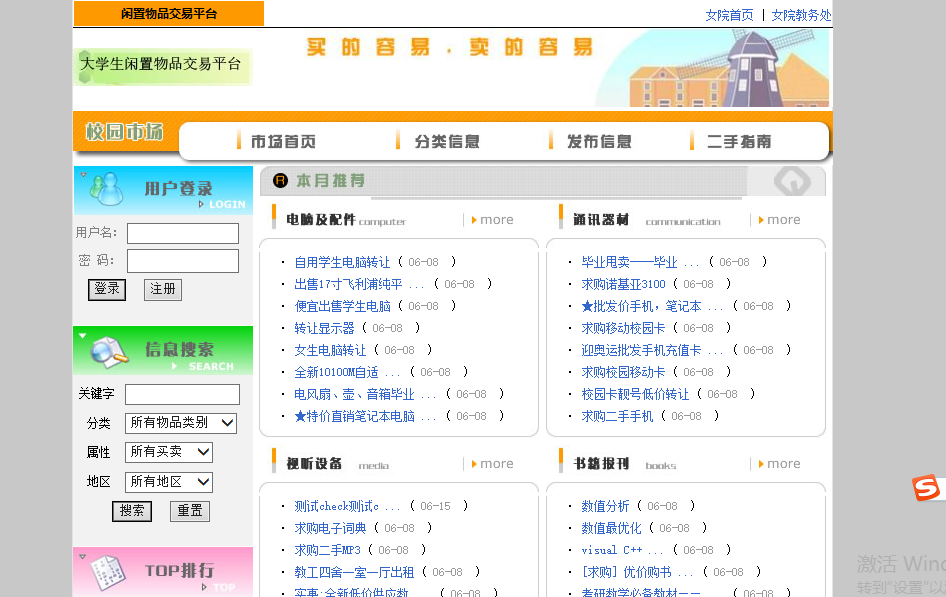Focus the 关键字 search field
The width and height of the screenshot is (946, 597).
(182, 394)
